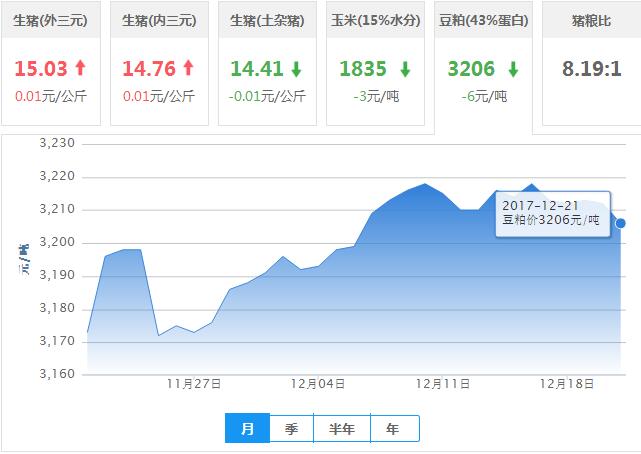Click the change text -0.01元/公斤
The width and height of the screenshot is (641, 454).
click(x=267, y=96)
